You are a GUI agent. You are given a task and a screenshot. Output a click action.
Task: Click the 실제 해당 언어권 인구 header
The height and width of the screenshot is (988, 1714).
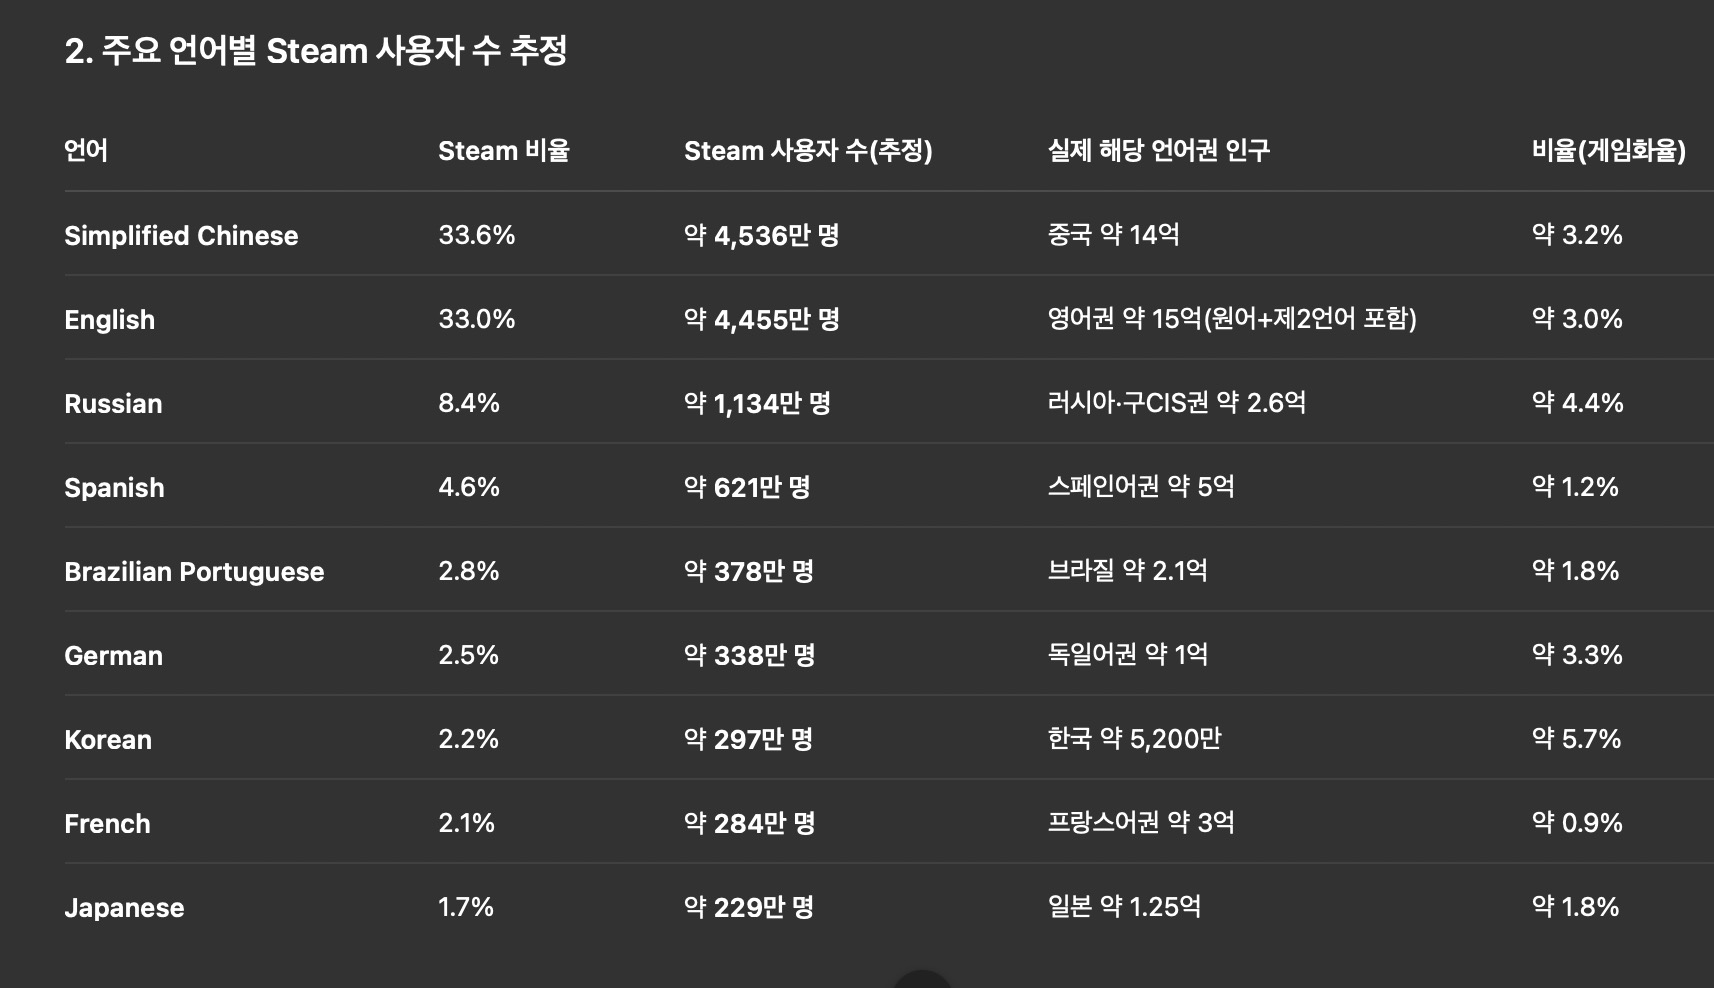[x=1158, y=151]
